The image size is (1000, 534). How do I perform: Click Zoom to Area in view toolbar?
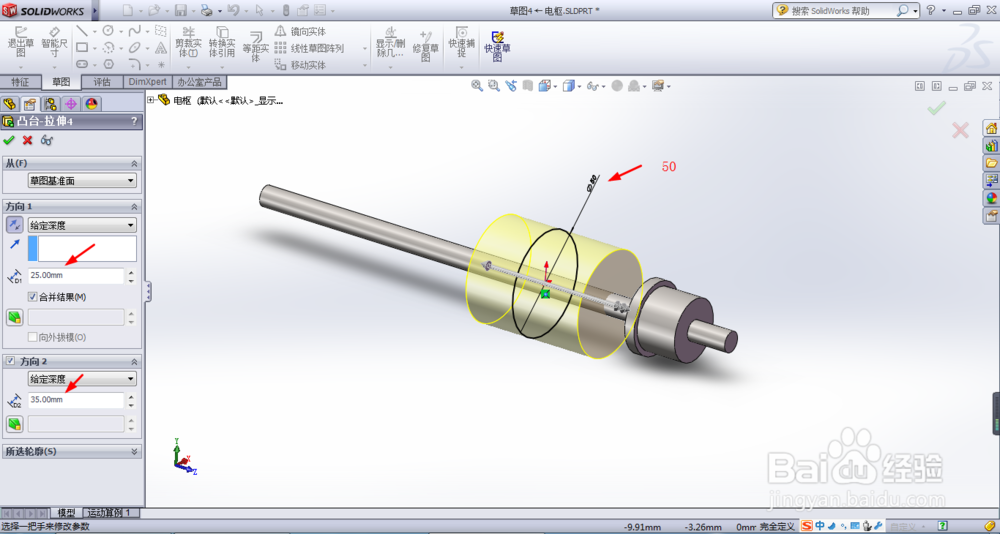tap(494, 85)
